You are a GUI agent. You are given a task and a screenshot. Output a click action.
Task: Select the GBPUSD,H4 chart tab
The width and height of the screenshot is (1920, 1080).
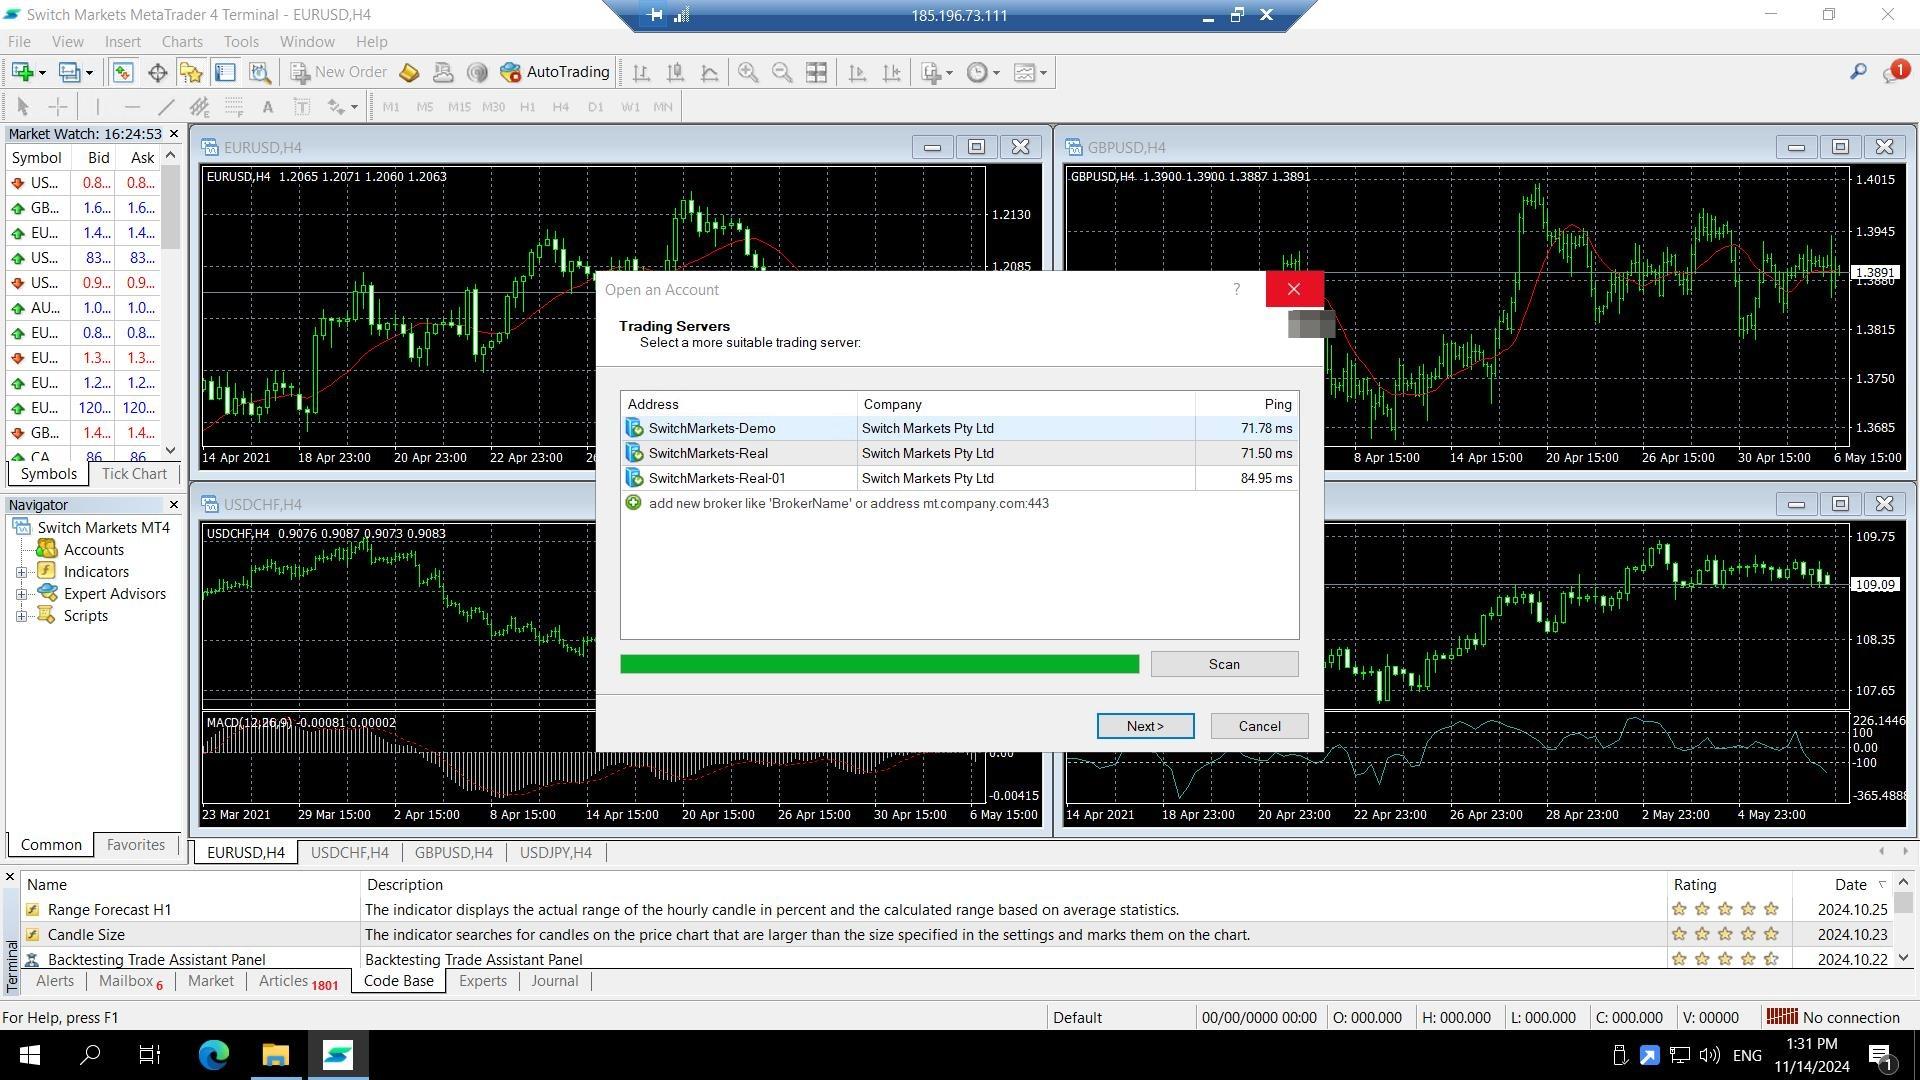[x=453, y=853]
